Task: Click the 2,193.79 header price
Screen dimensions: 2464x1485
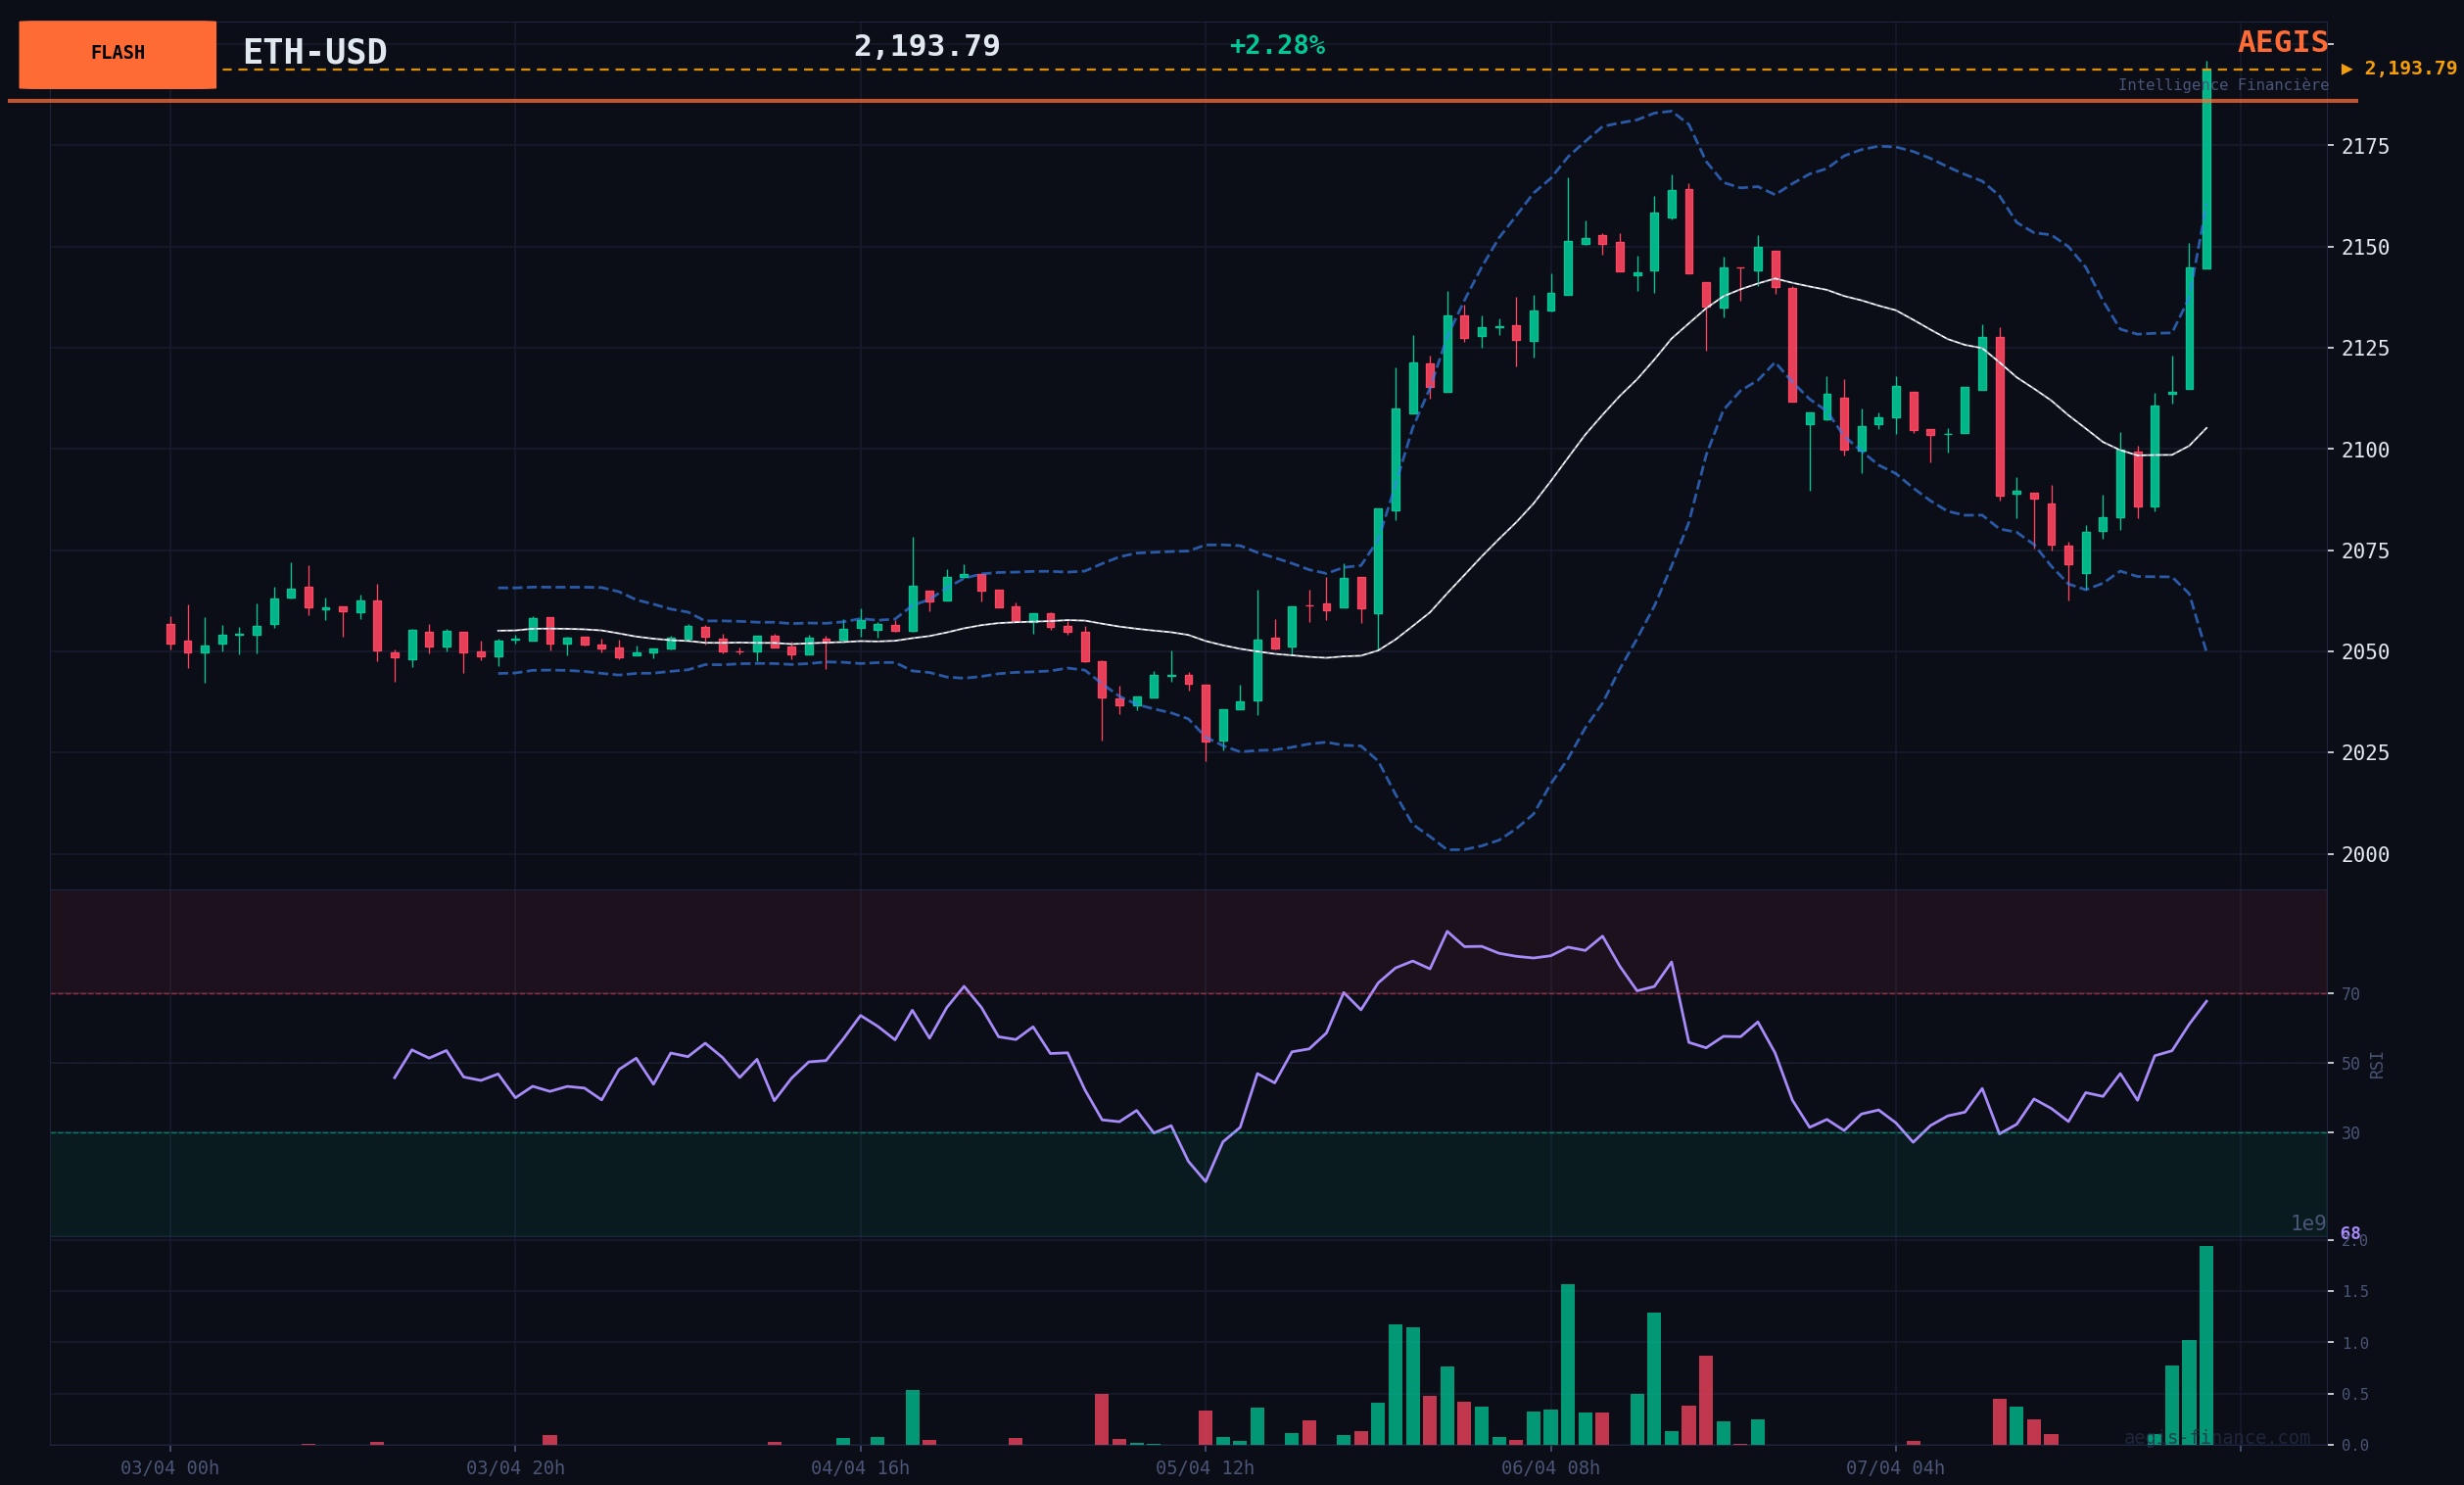Action: pyautogui.click(x=926, y=47)
